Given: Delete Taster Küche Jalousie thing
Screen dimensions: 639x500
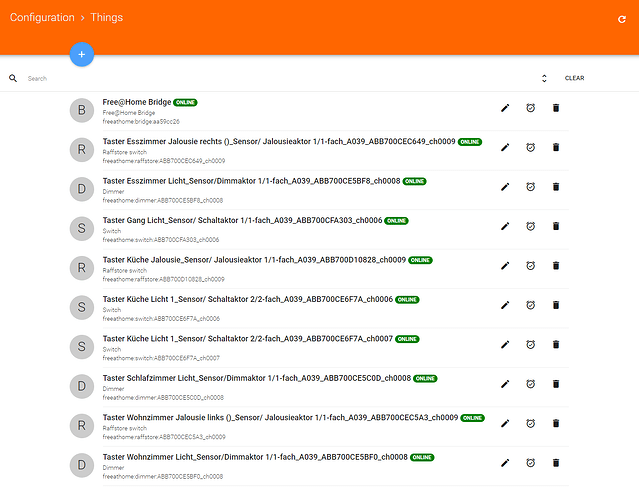Looking at the screenshot, I should 556,266.
